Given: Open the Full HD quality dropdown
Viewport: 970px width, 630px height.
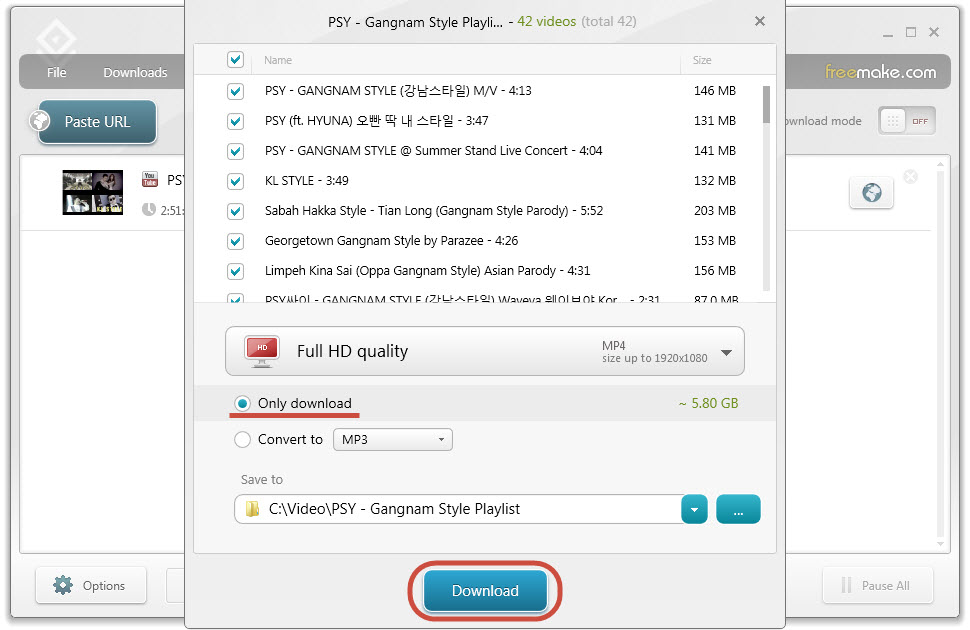Looking at the screenshot, I should point(485,352).
